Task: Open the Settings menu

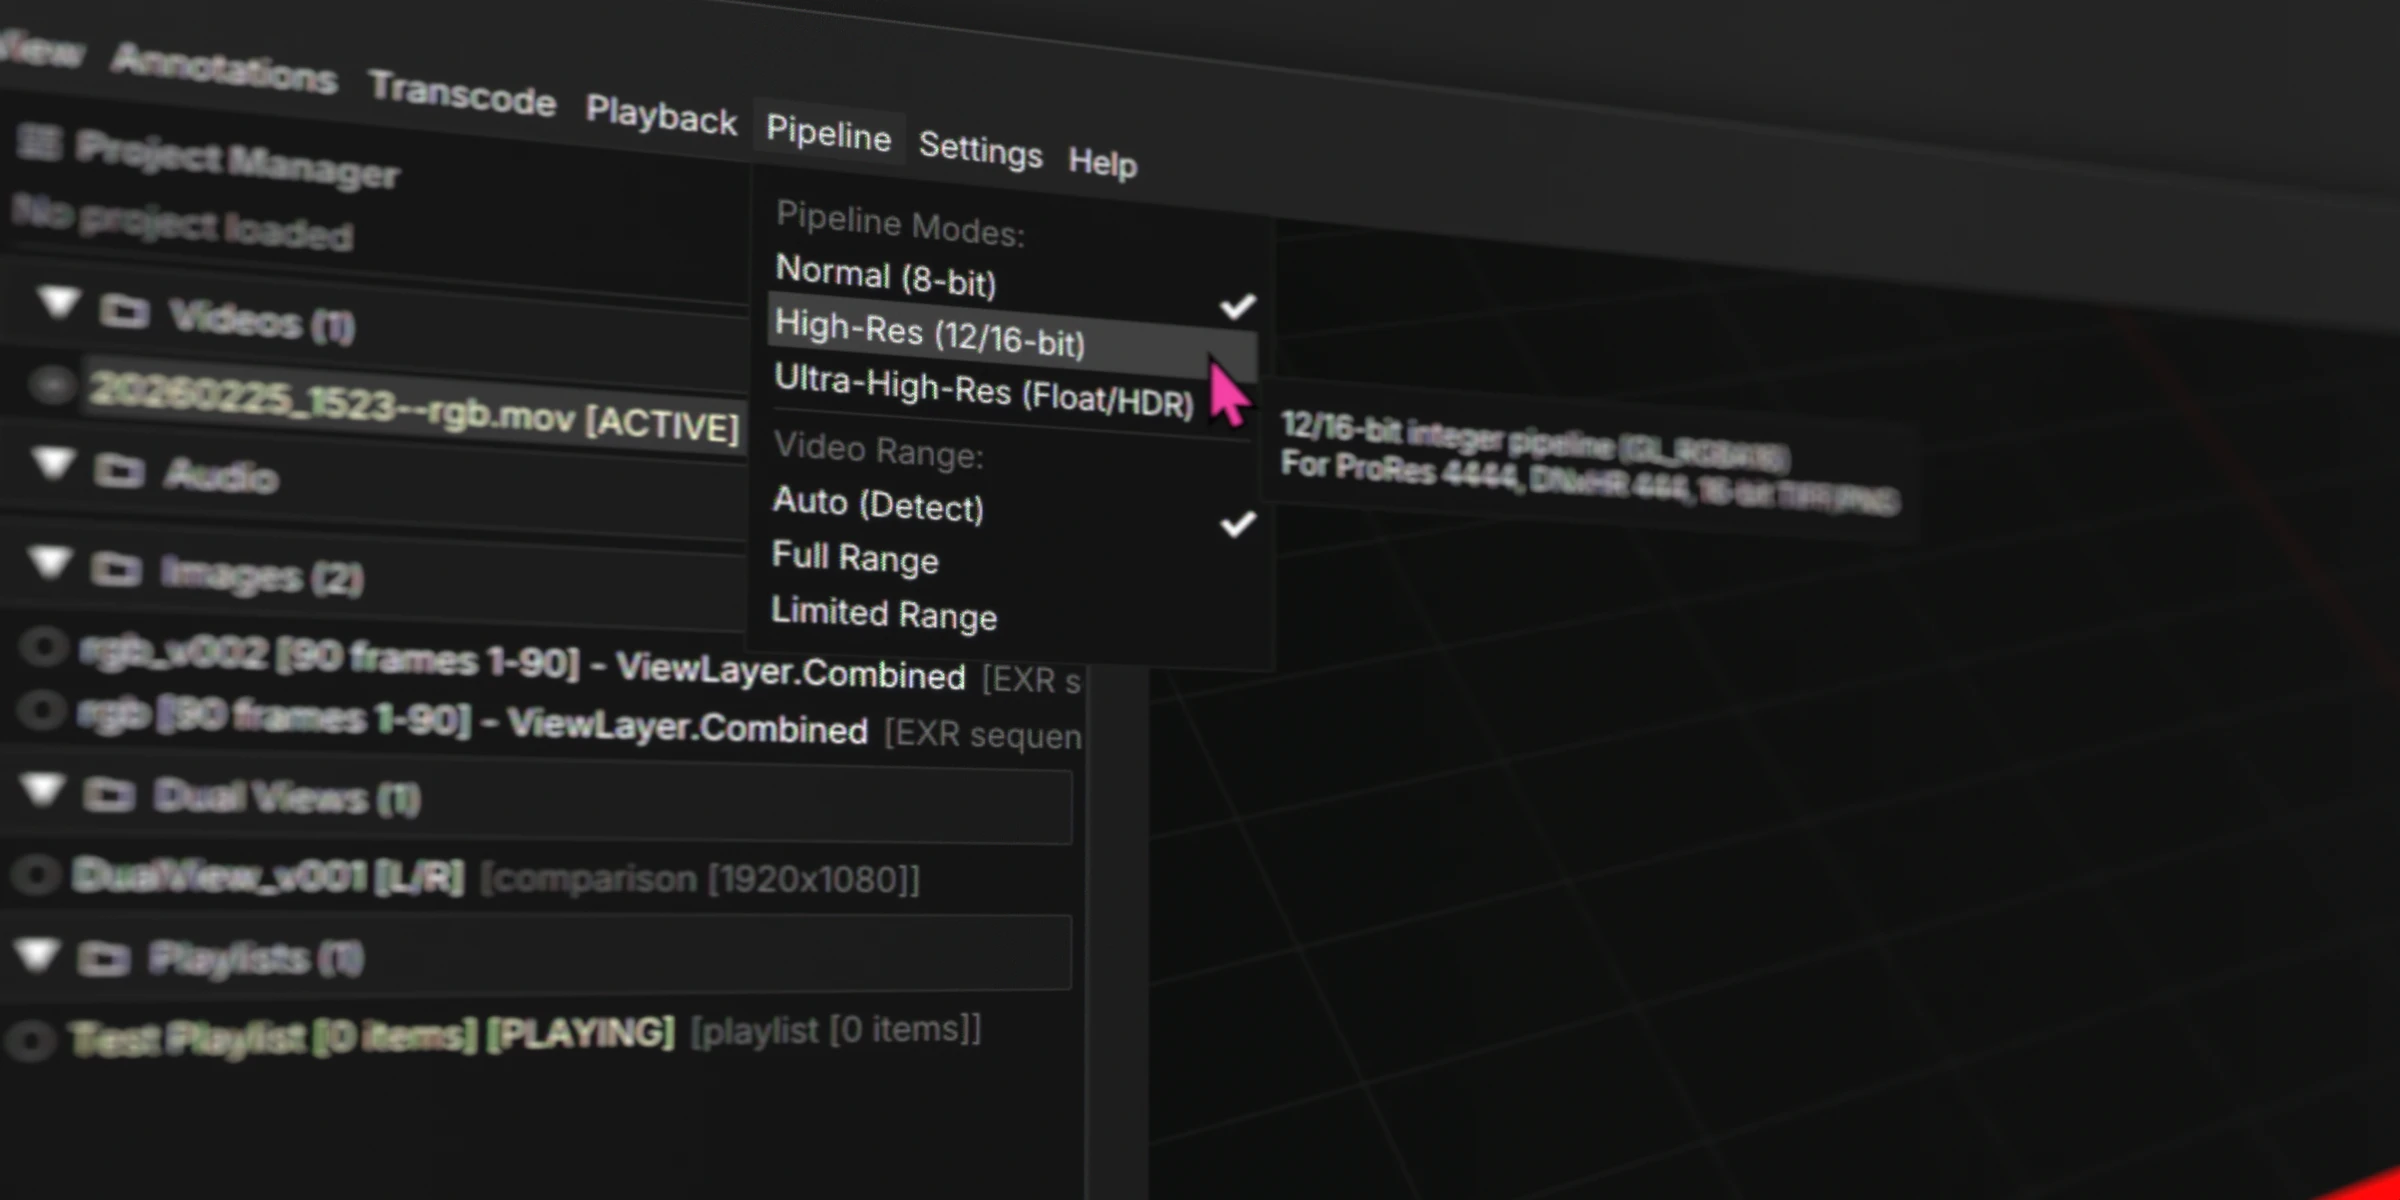Action: (980, 150)
